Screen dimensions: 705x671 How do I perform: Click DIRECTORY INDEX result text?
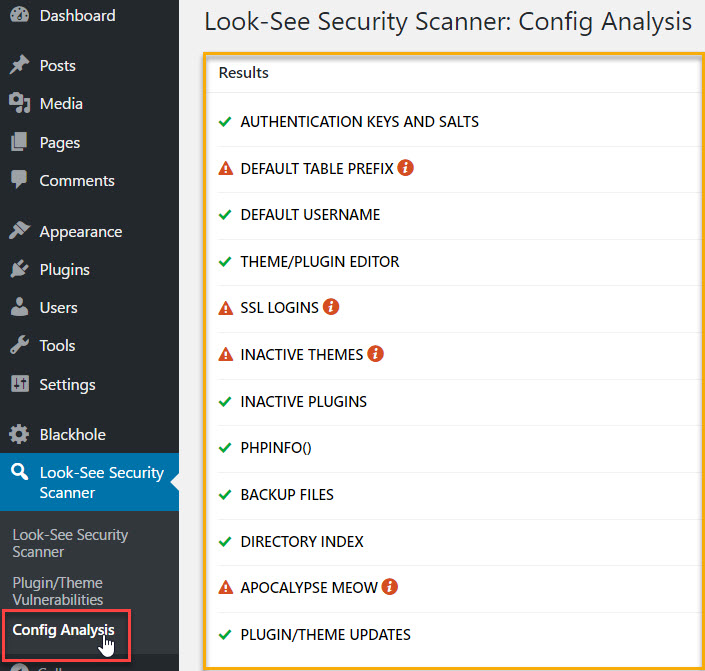click(302, 541)
